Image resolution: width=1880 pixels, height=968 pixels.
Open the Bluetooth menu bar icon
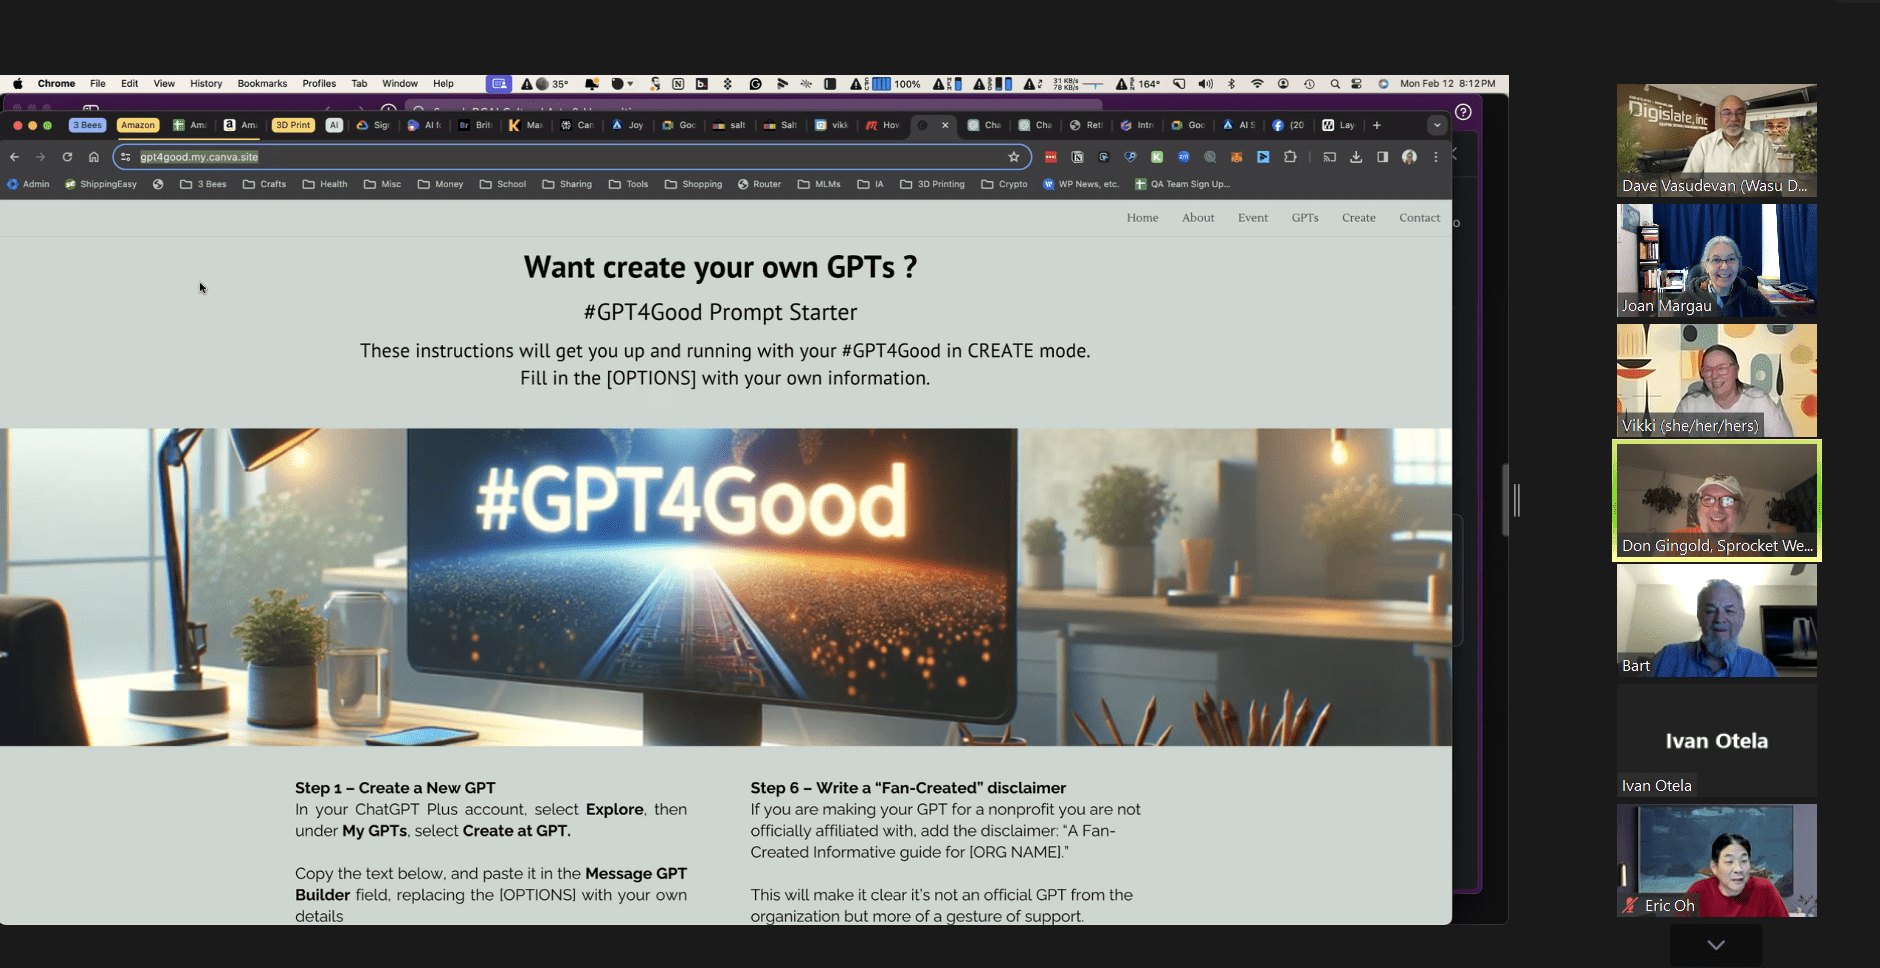(1232, 84)
